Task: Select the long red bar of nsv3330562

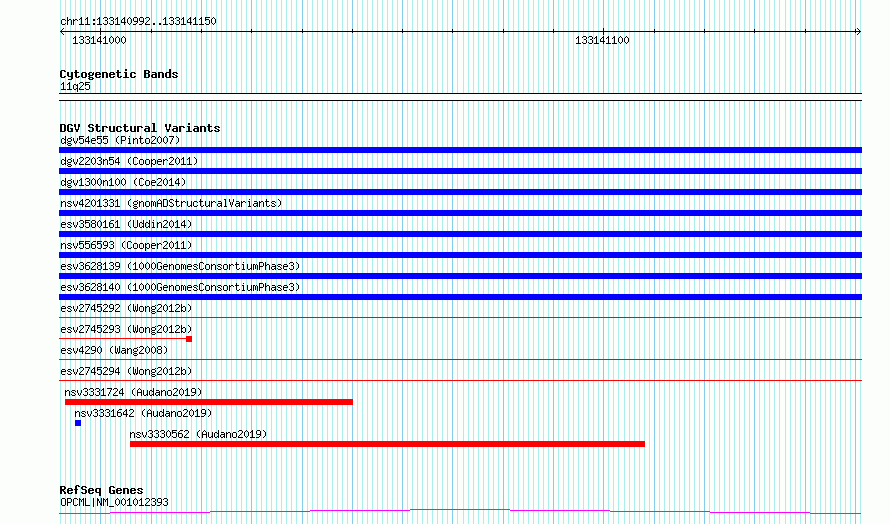Action: [387, 444]
